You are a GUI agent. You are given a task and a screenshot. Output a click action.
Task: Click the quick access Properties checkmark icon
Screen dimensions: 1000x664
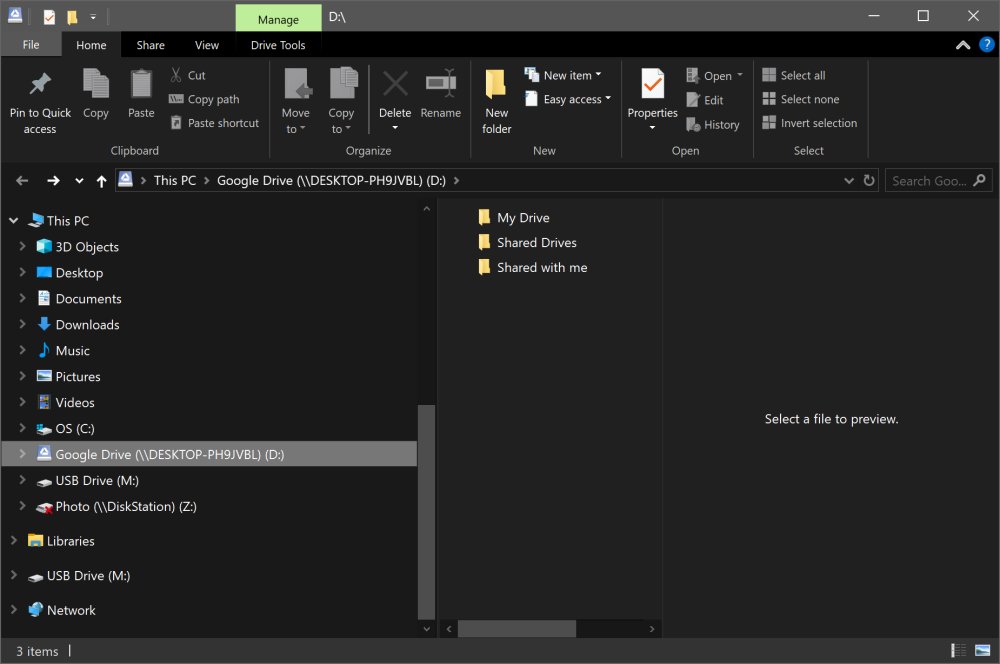[x=49, y=17]
